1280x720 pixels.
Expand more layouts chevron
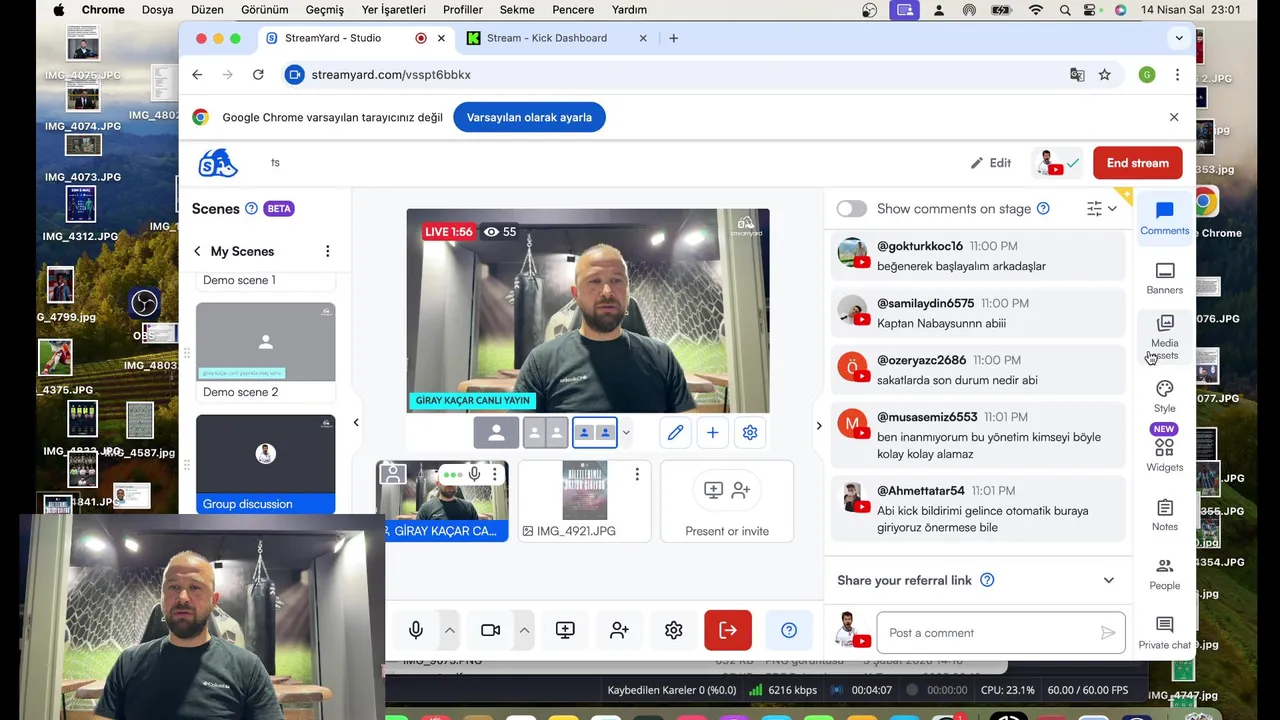click(x=626, y=433)
